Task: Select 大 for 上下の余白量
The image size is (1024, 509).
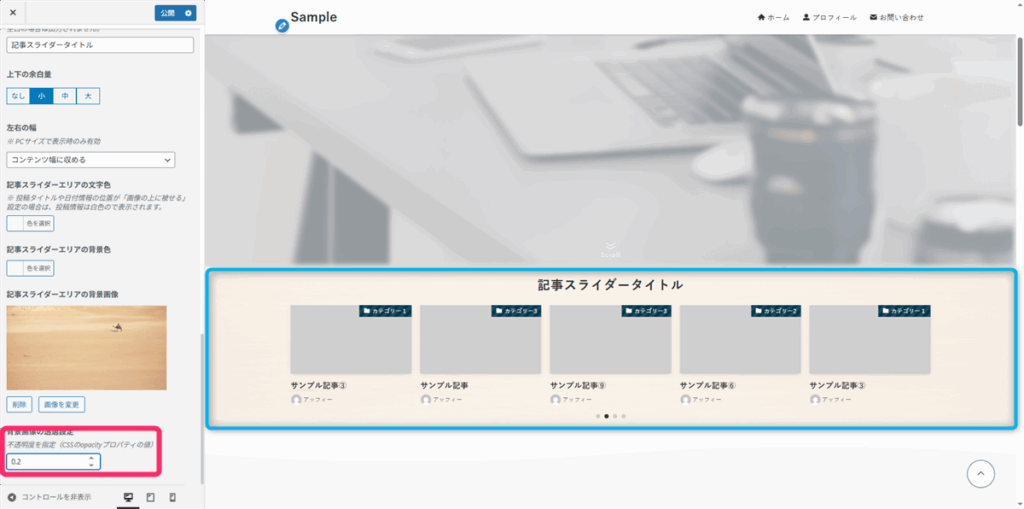Action: pos(88,96)
